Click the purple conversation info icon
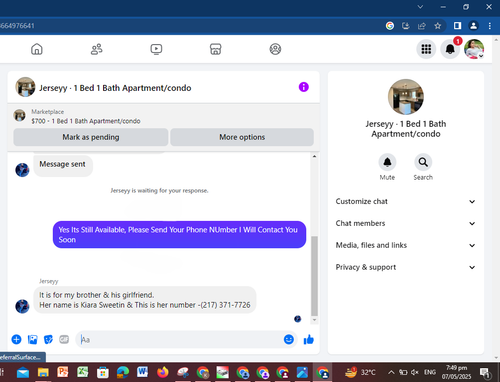 [x=303, y=87]
